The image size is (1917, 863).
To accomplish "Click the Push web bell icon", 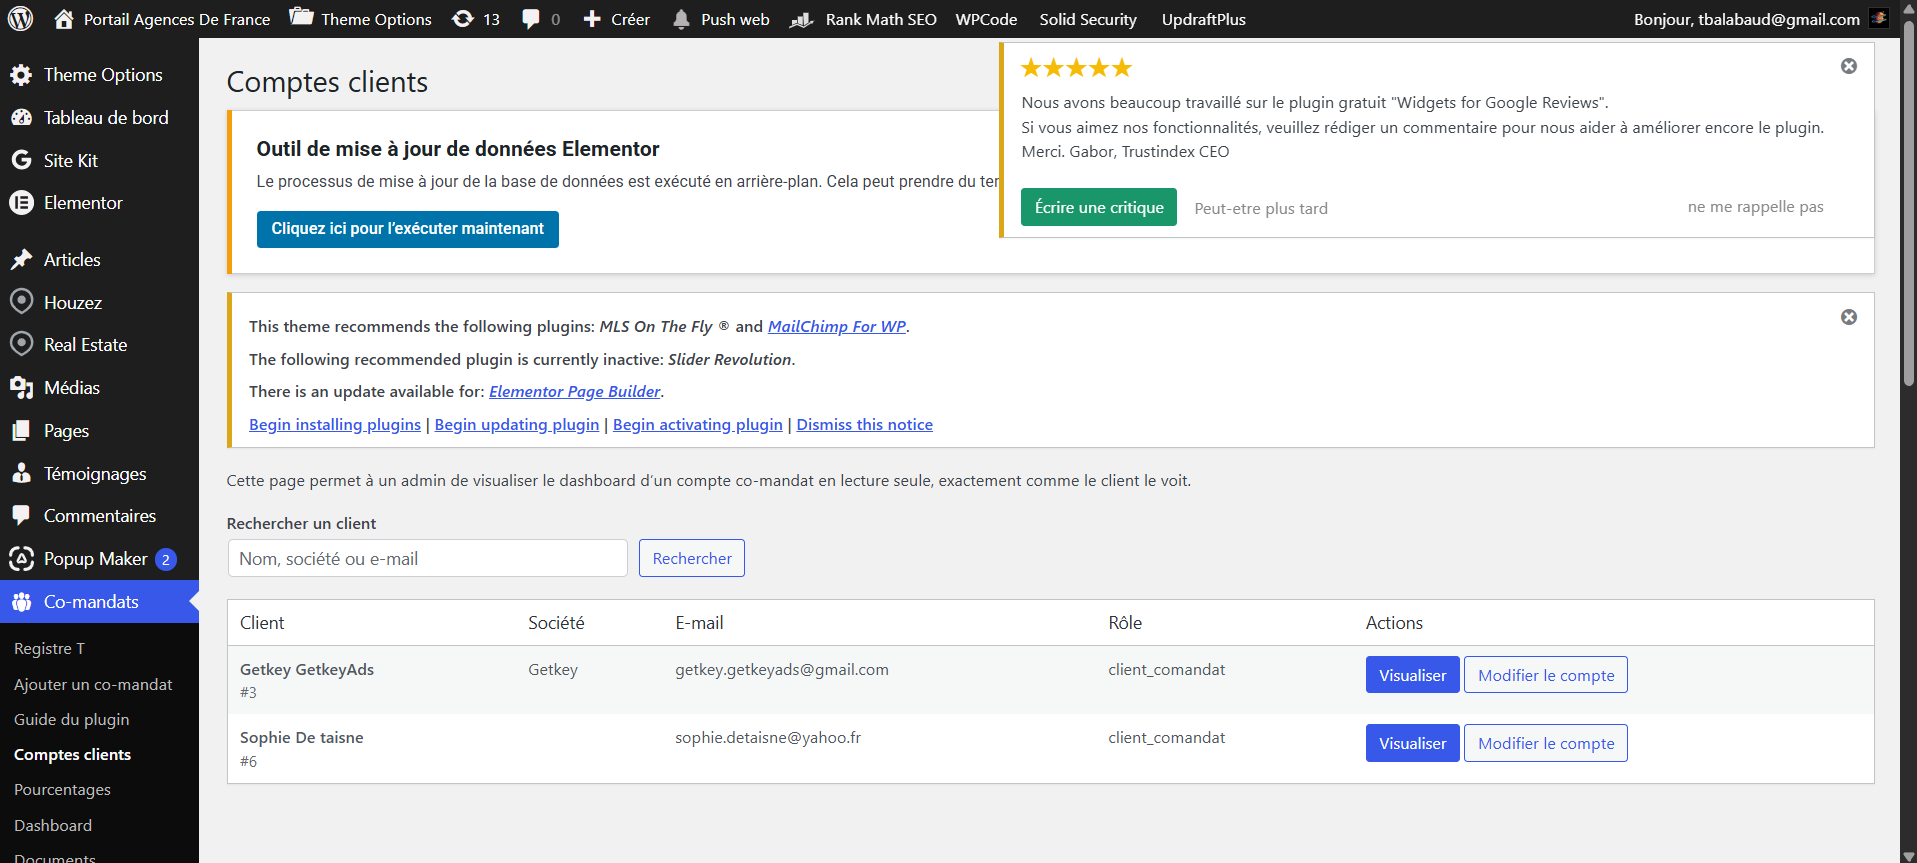I will pyautogui.click(x=681, y=19).
